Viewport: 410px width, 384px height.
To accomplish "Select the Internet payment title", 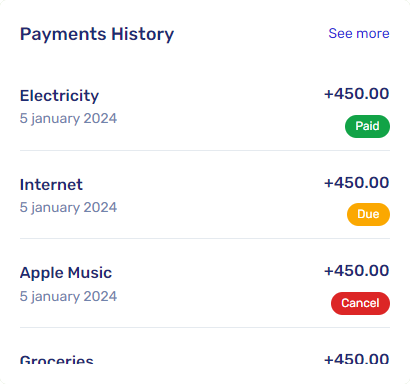I will click(51, 185).
